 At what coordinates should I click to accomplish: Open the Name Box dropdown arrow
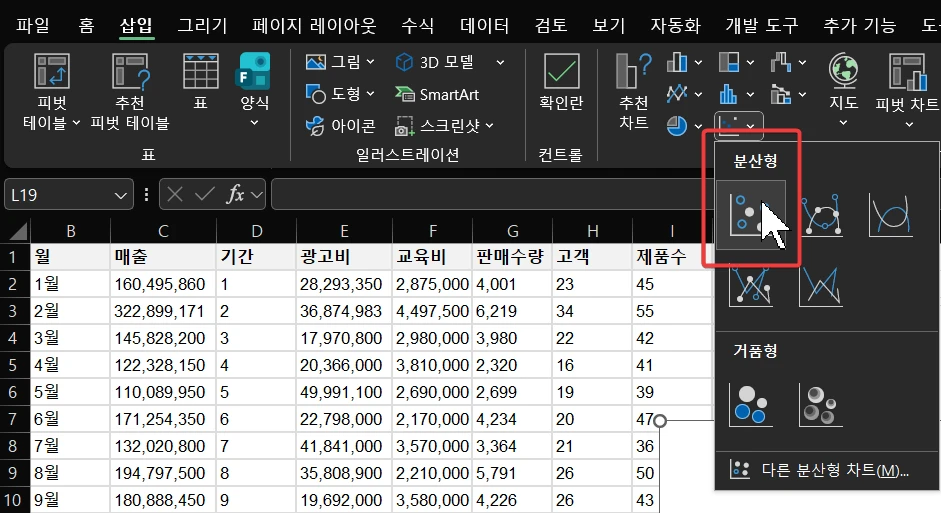[122, 195]
